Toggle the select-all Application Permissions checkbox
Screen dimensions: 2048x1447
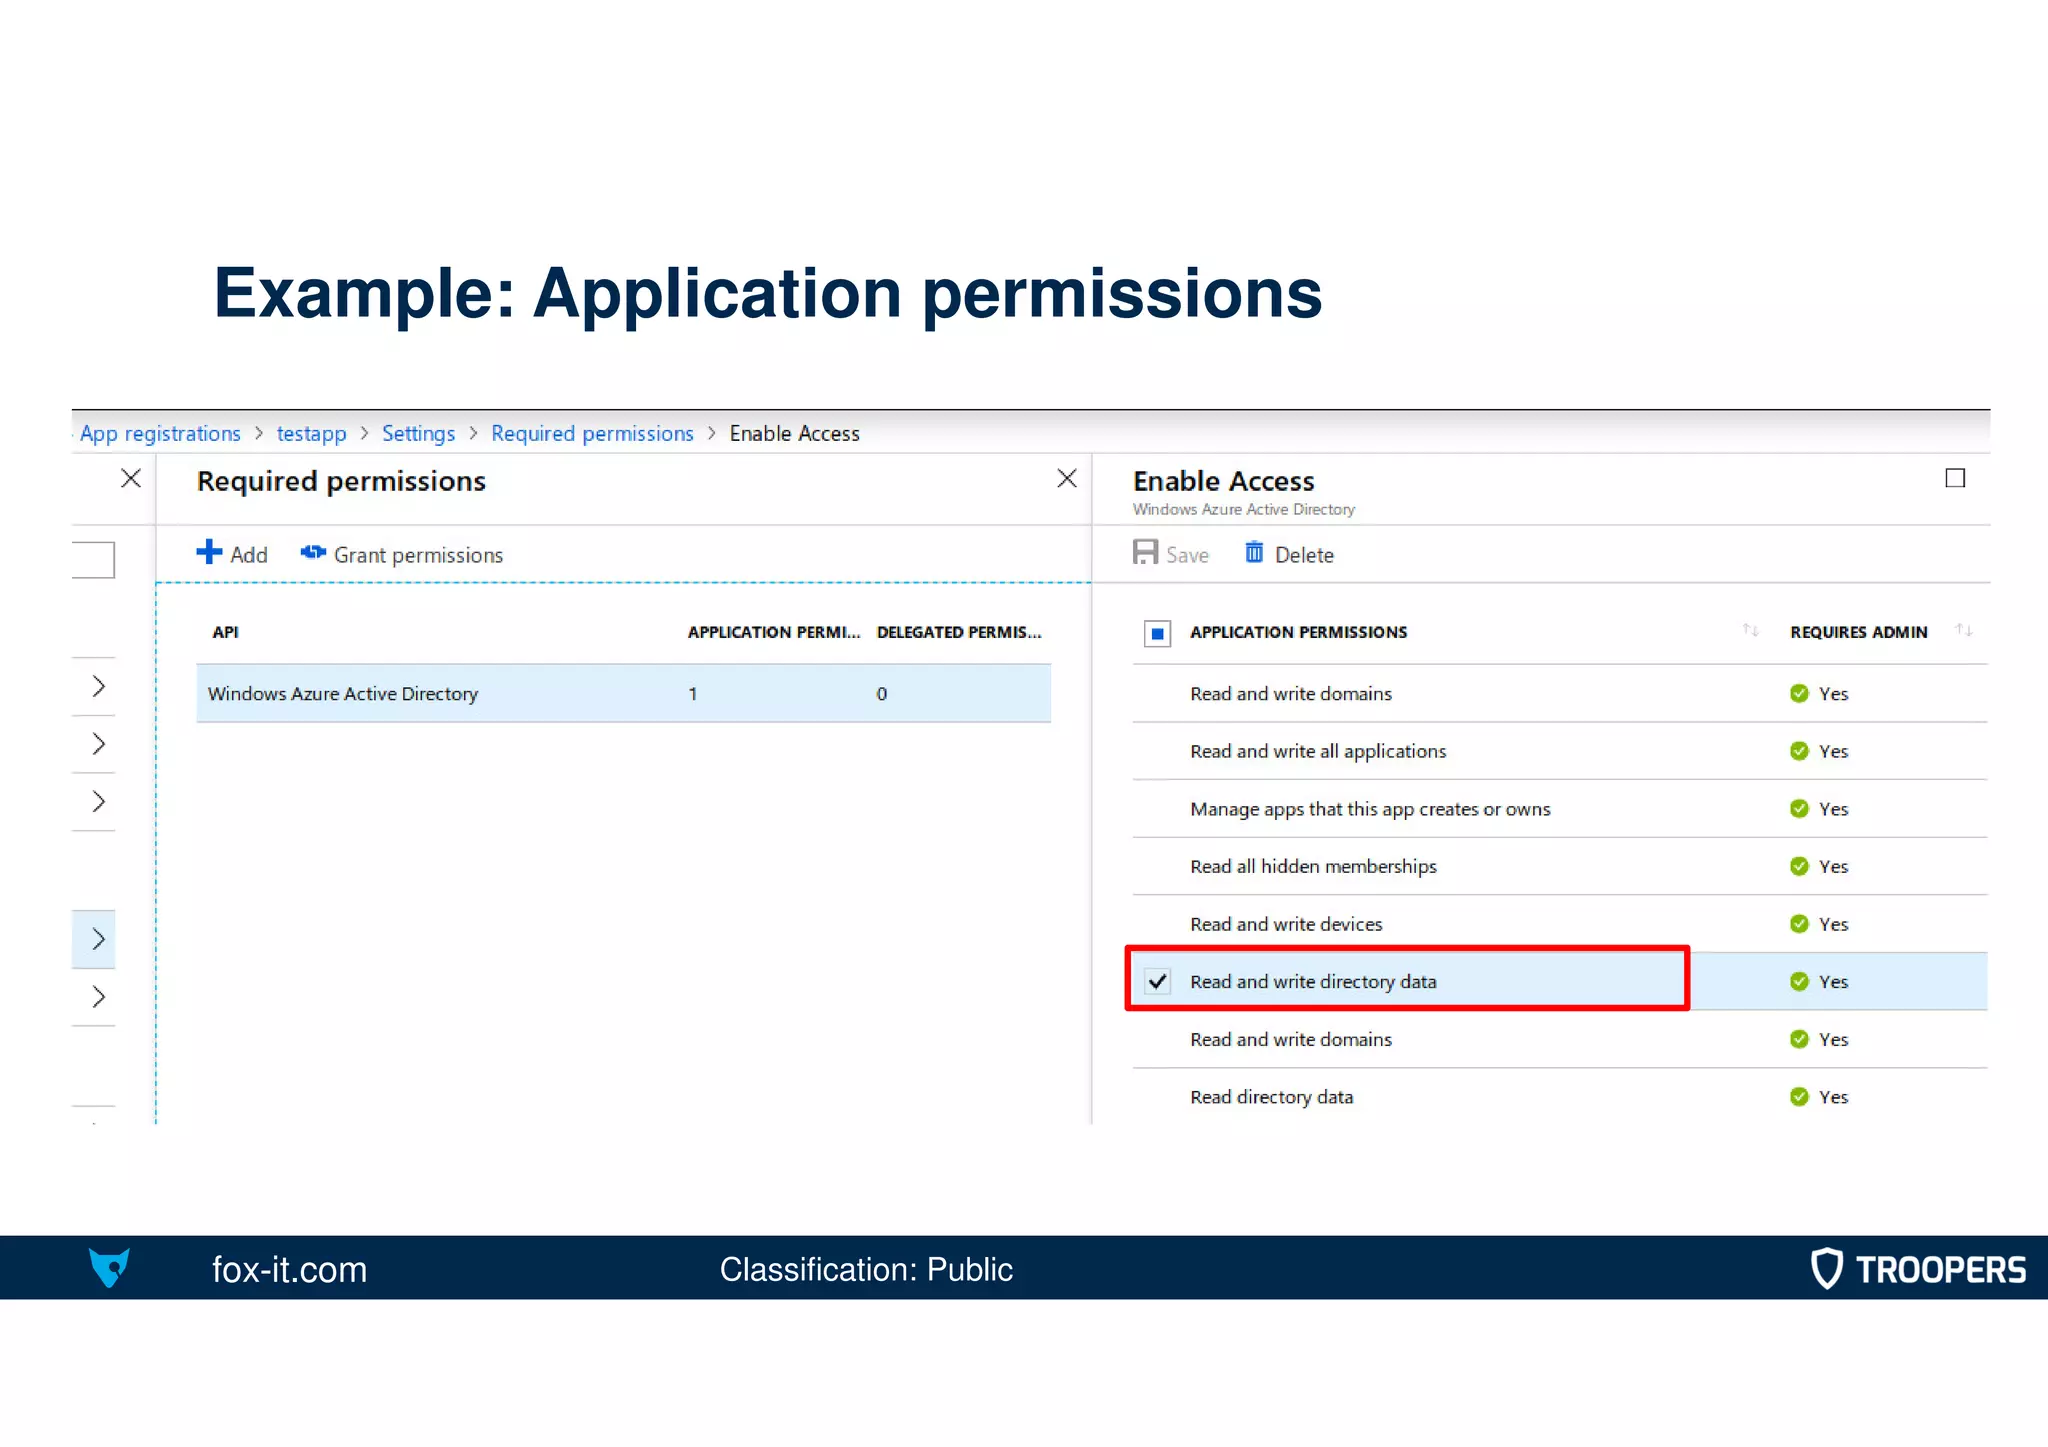pos(1157,633)
